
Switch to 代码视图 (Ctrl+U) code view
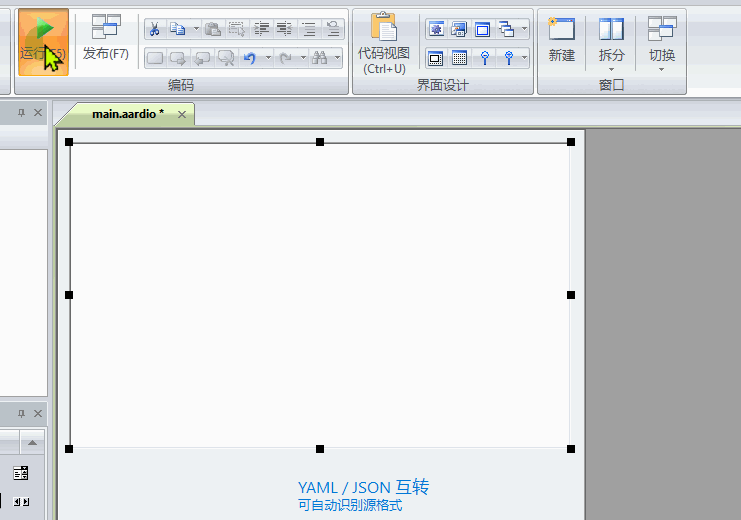coord(384,43)
